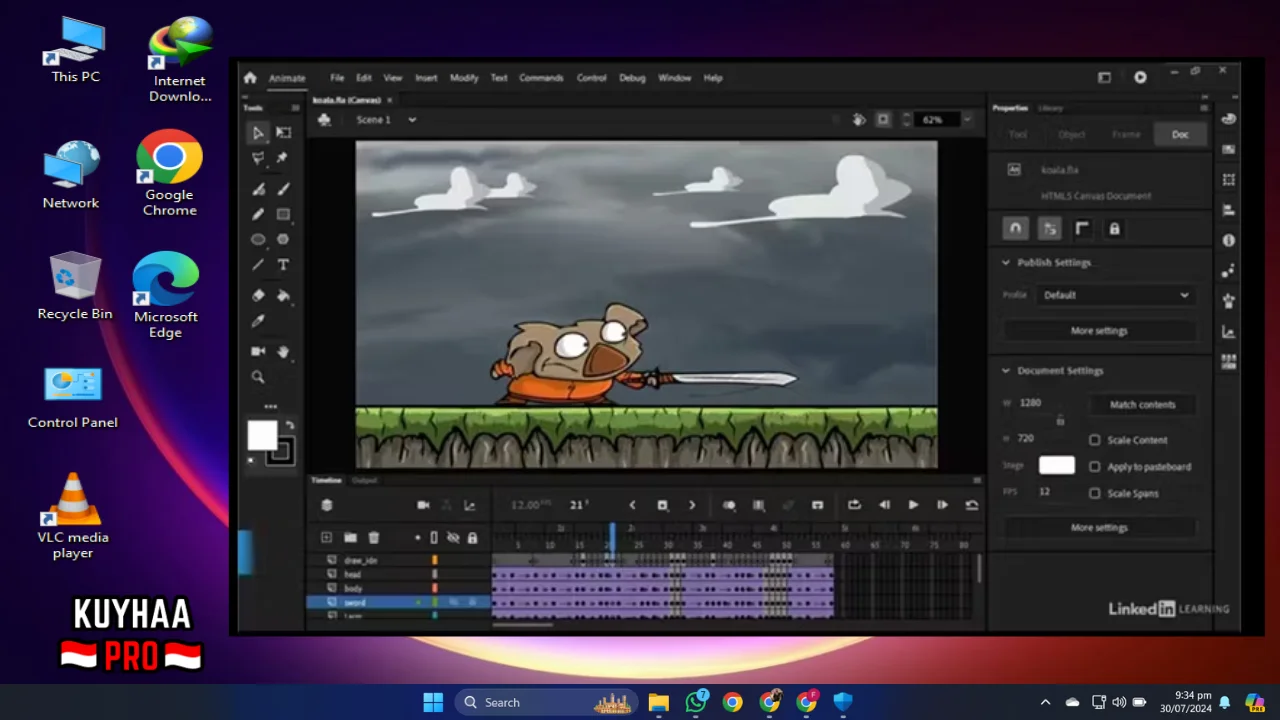Viewport: 1280px width, 720px height.
Task: Switch to the Library tab
Action: pos(1051,108)
